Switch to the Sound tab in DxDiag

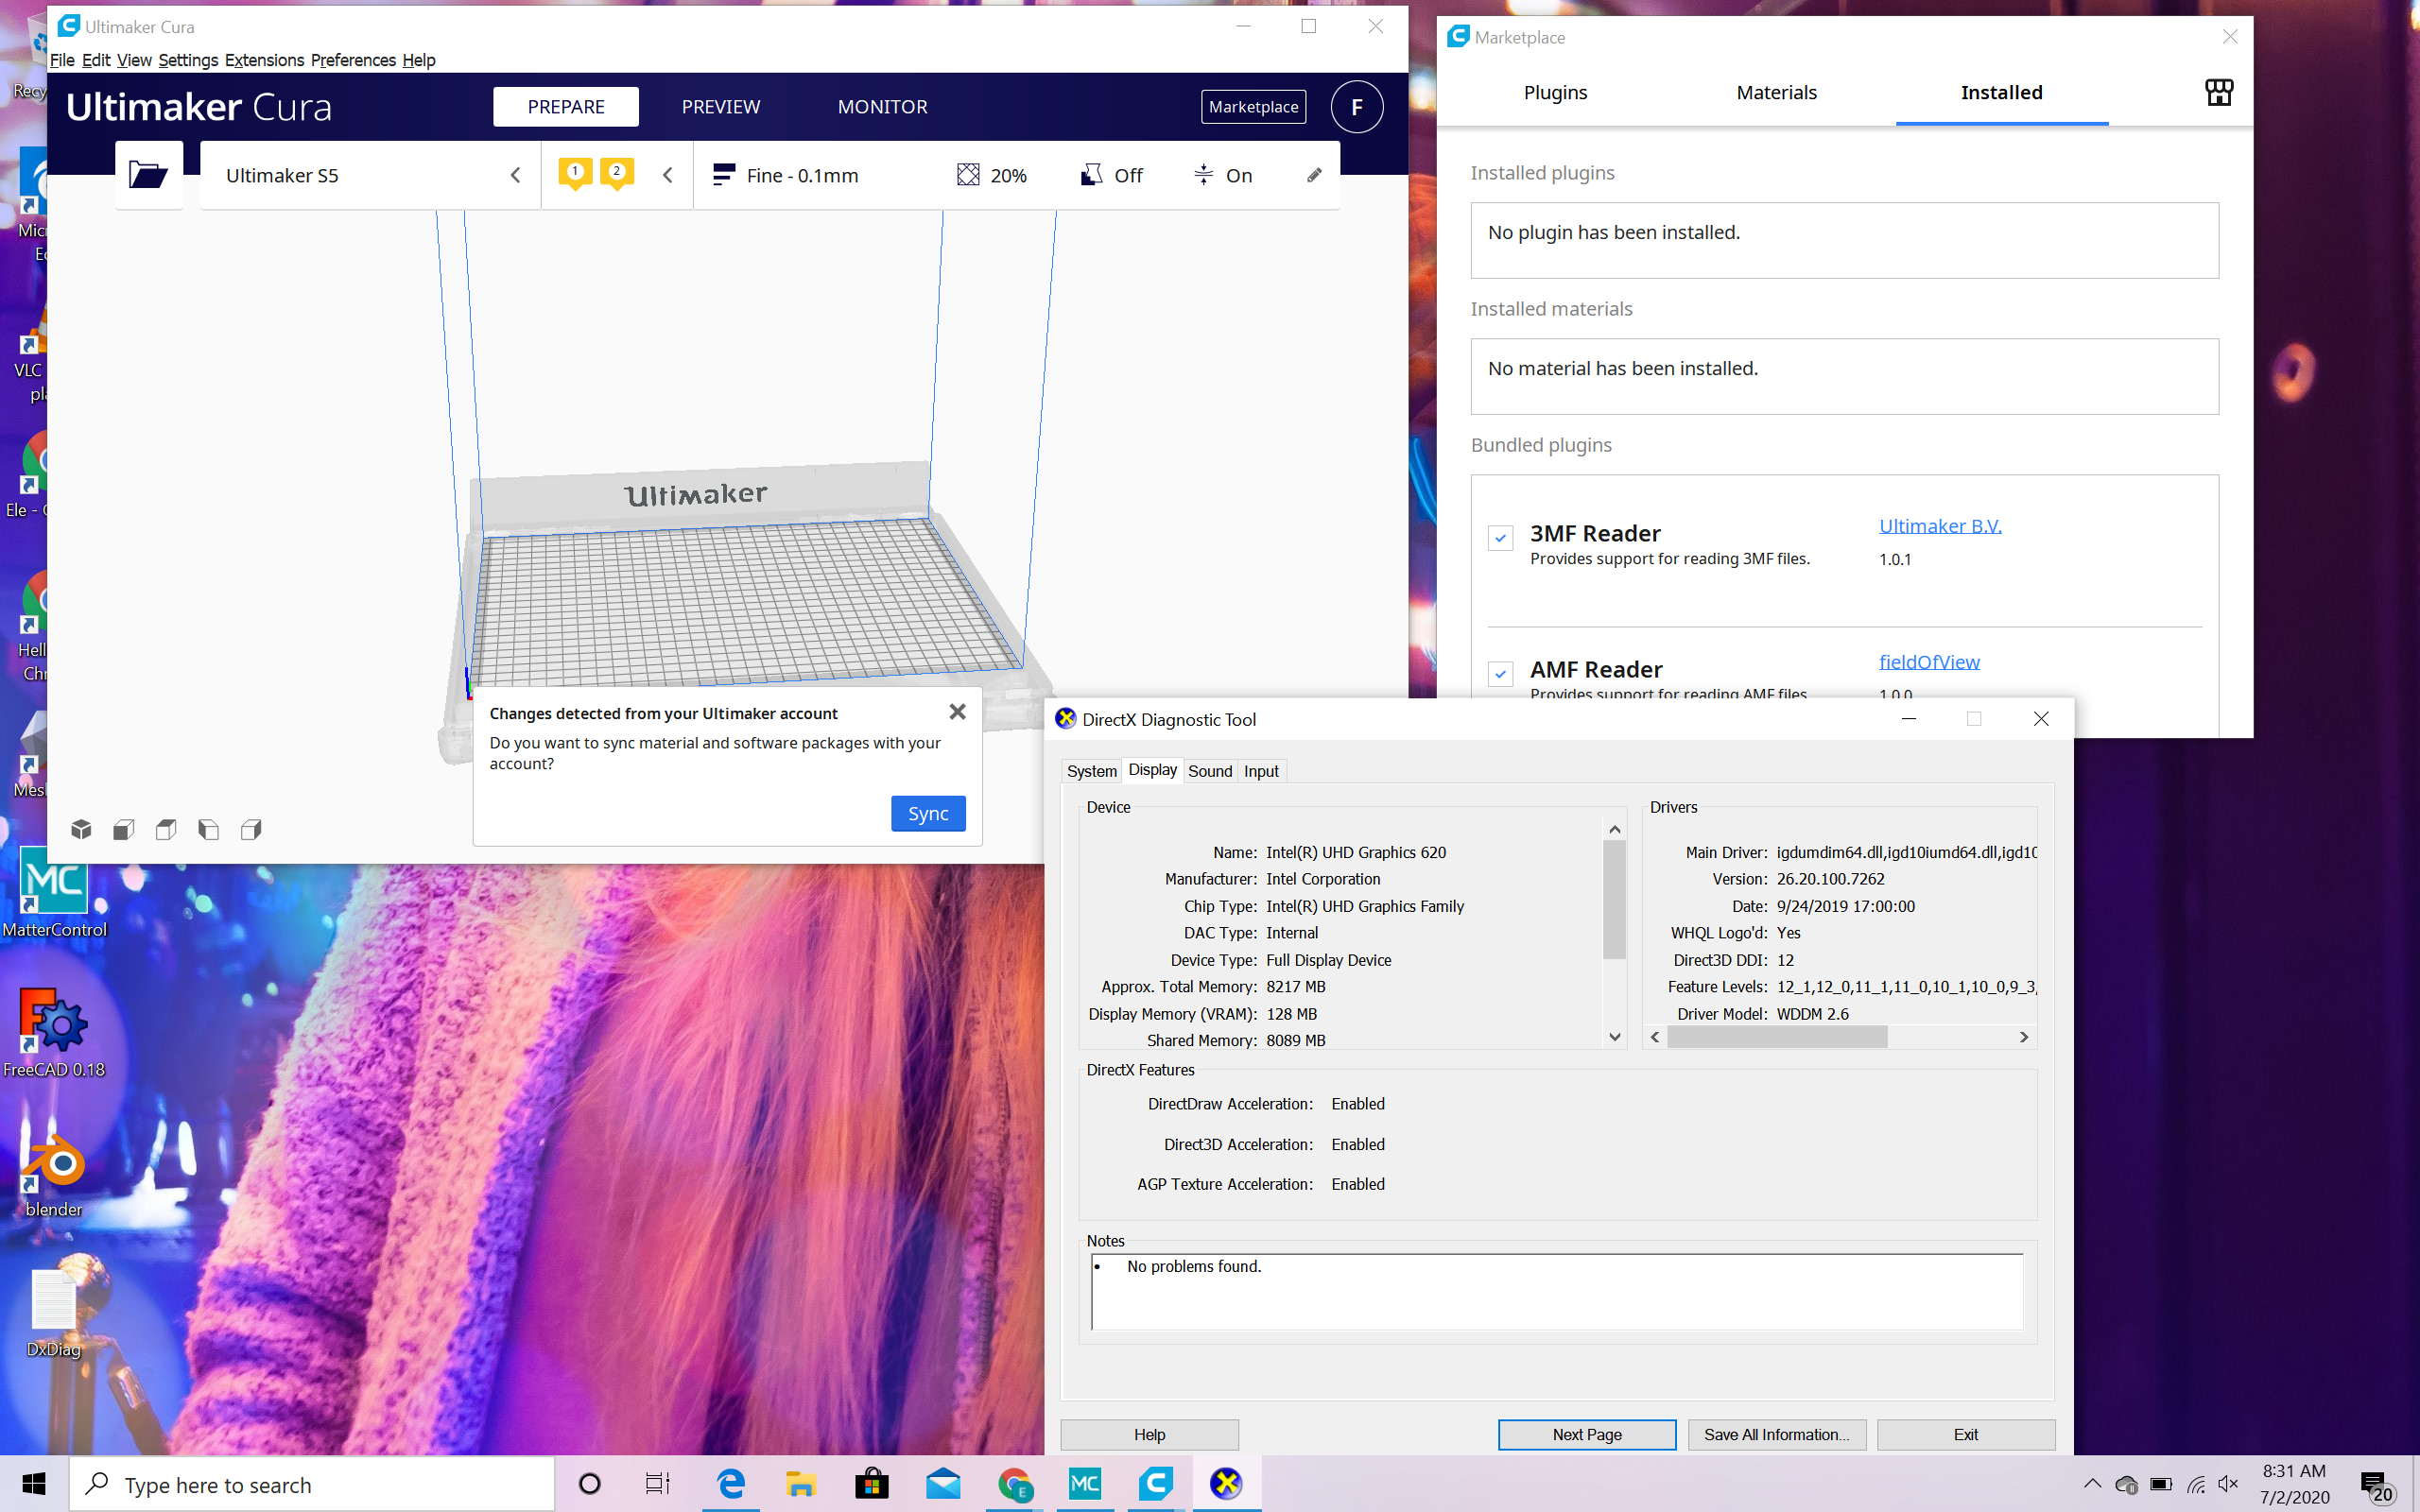pos(1209,771)
